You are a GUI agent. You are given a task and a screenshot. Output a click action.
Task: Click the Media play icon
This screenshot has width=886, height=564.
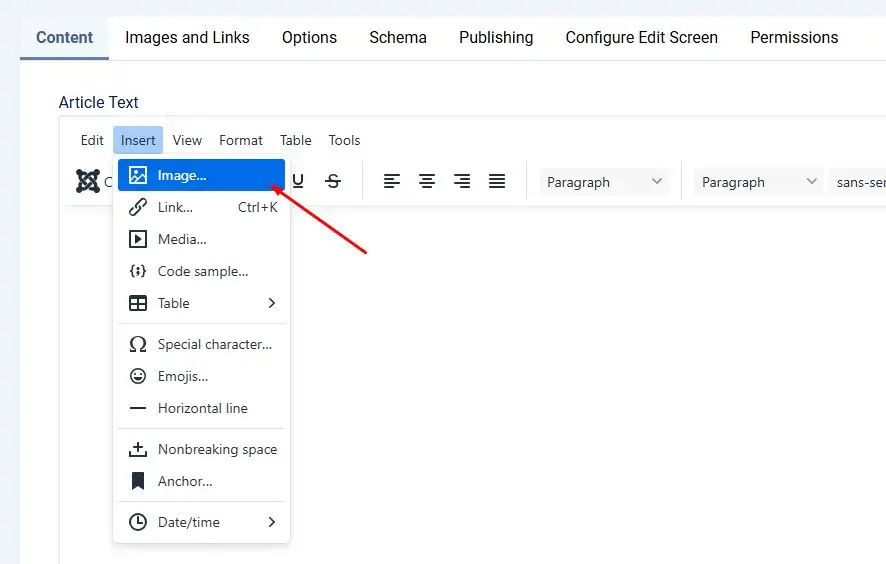pyautogui.click(x=138, y=239)
